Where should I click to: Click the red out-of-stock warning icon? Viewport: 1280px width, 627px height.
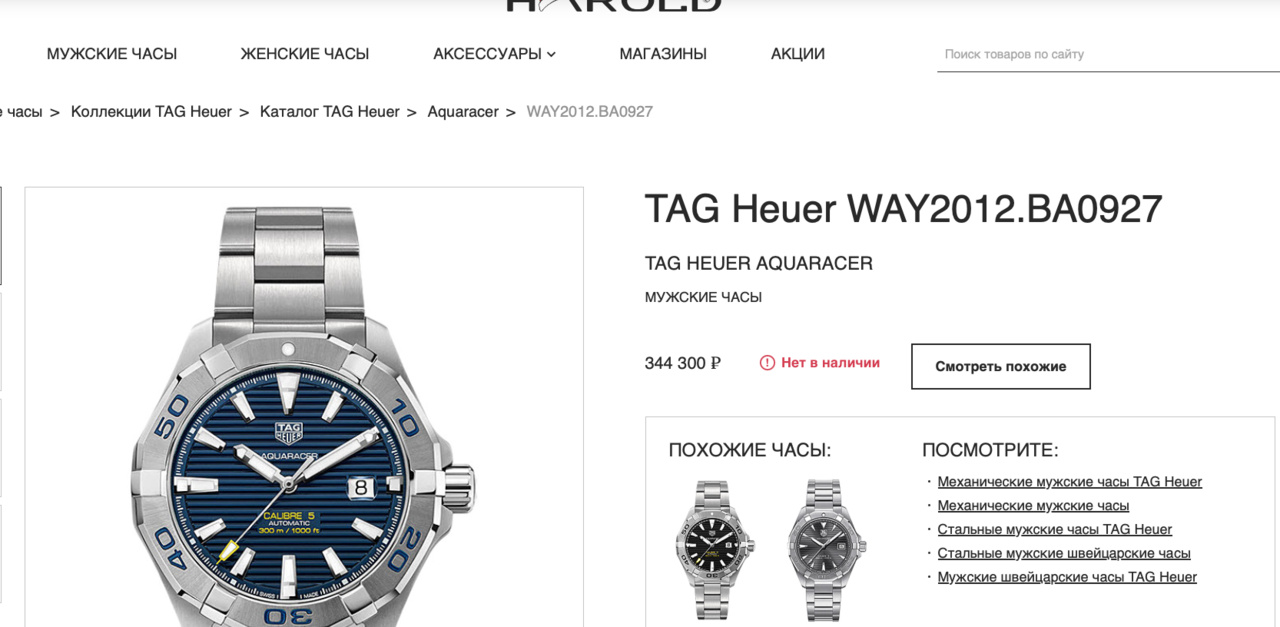click(767, 363)
